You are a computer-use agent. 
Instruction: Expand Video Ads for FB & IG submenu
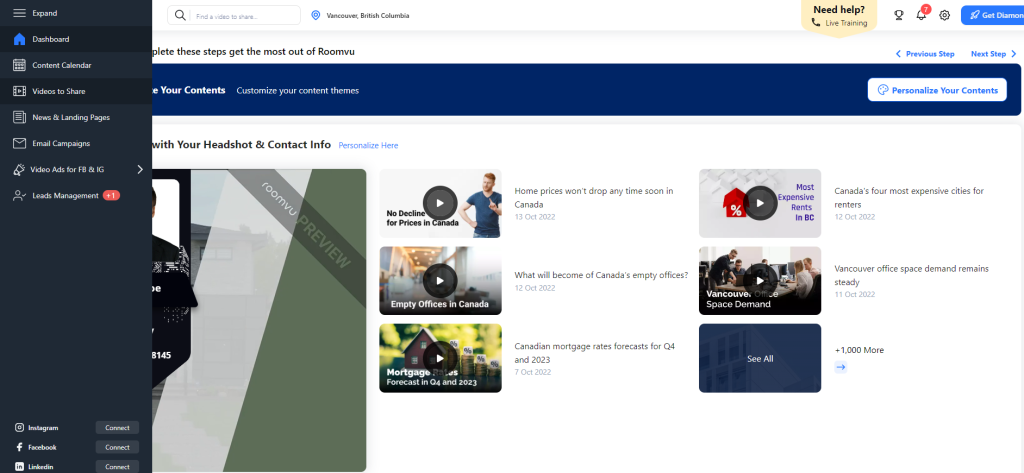140,169
